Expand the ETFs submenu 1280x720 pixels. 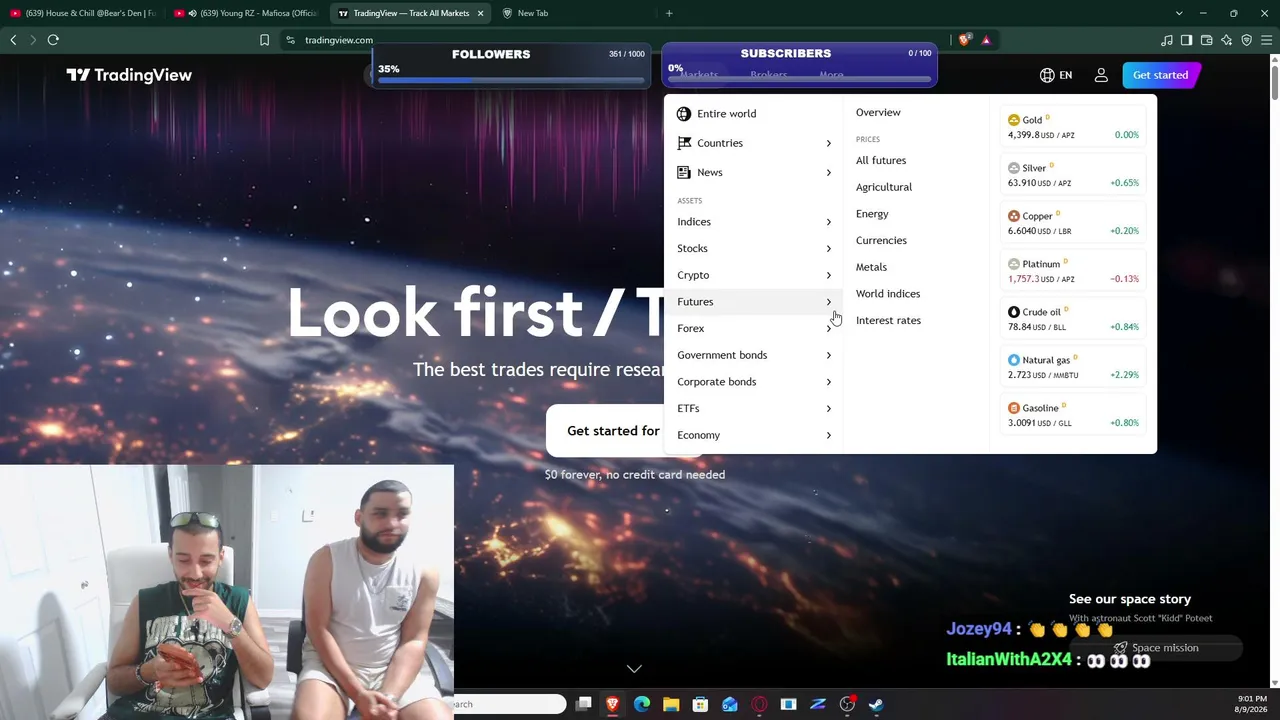(754, 408)
